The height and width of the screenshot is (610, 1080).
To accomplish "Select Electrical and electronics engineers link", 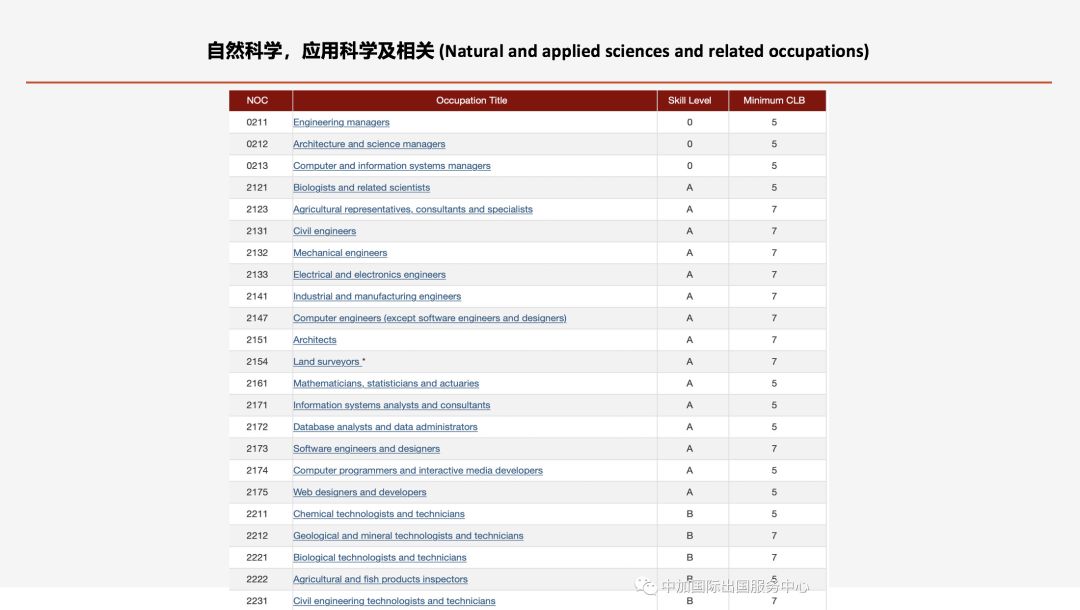I will point(369,275).
